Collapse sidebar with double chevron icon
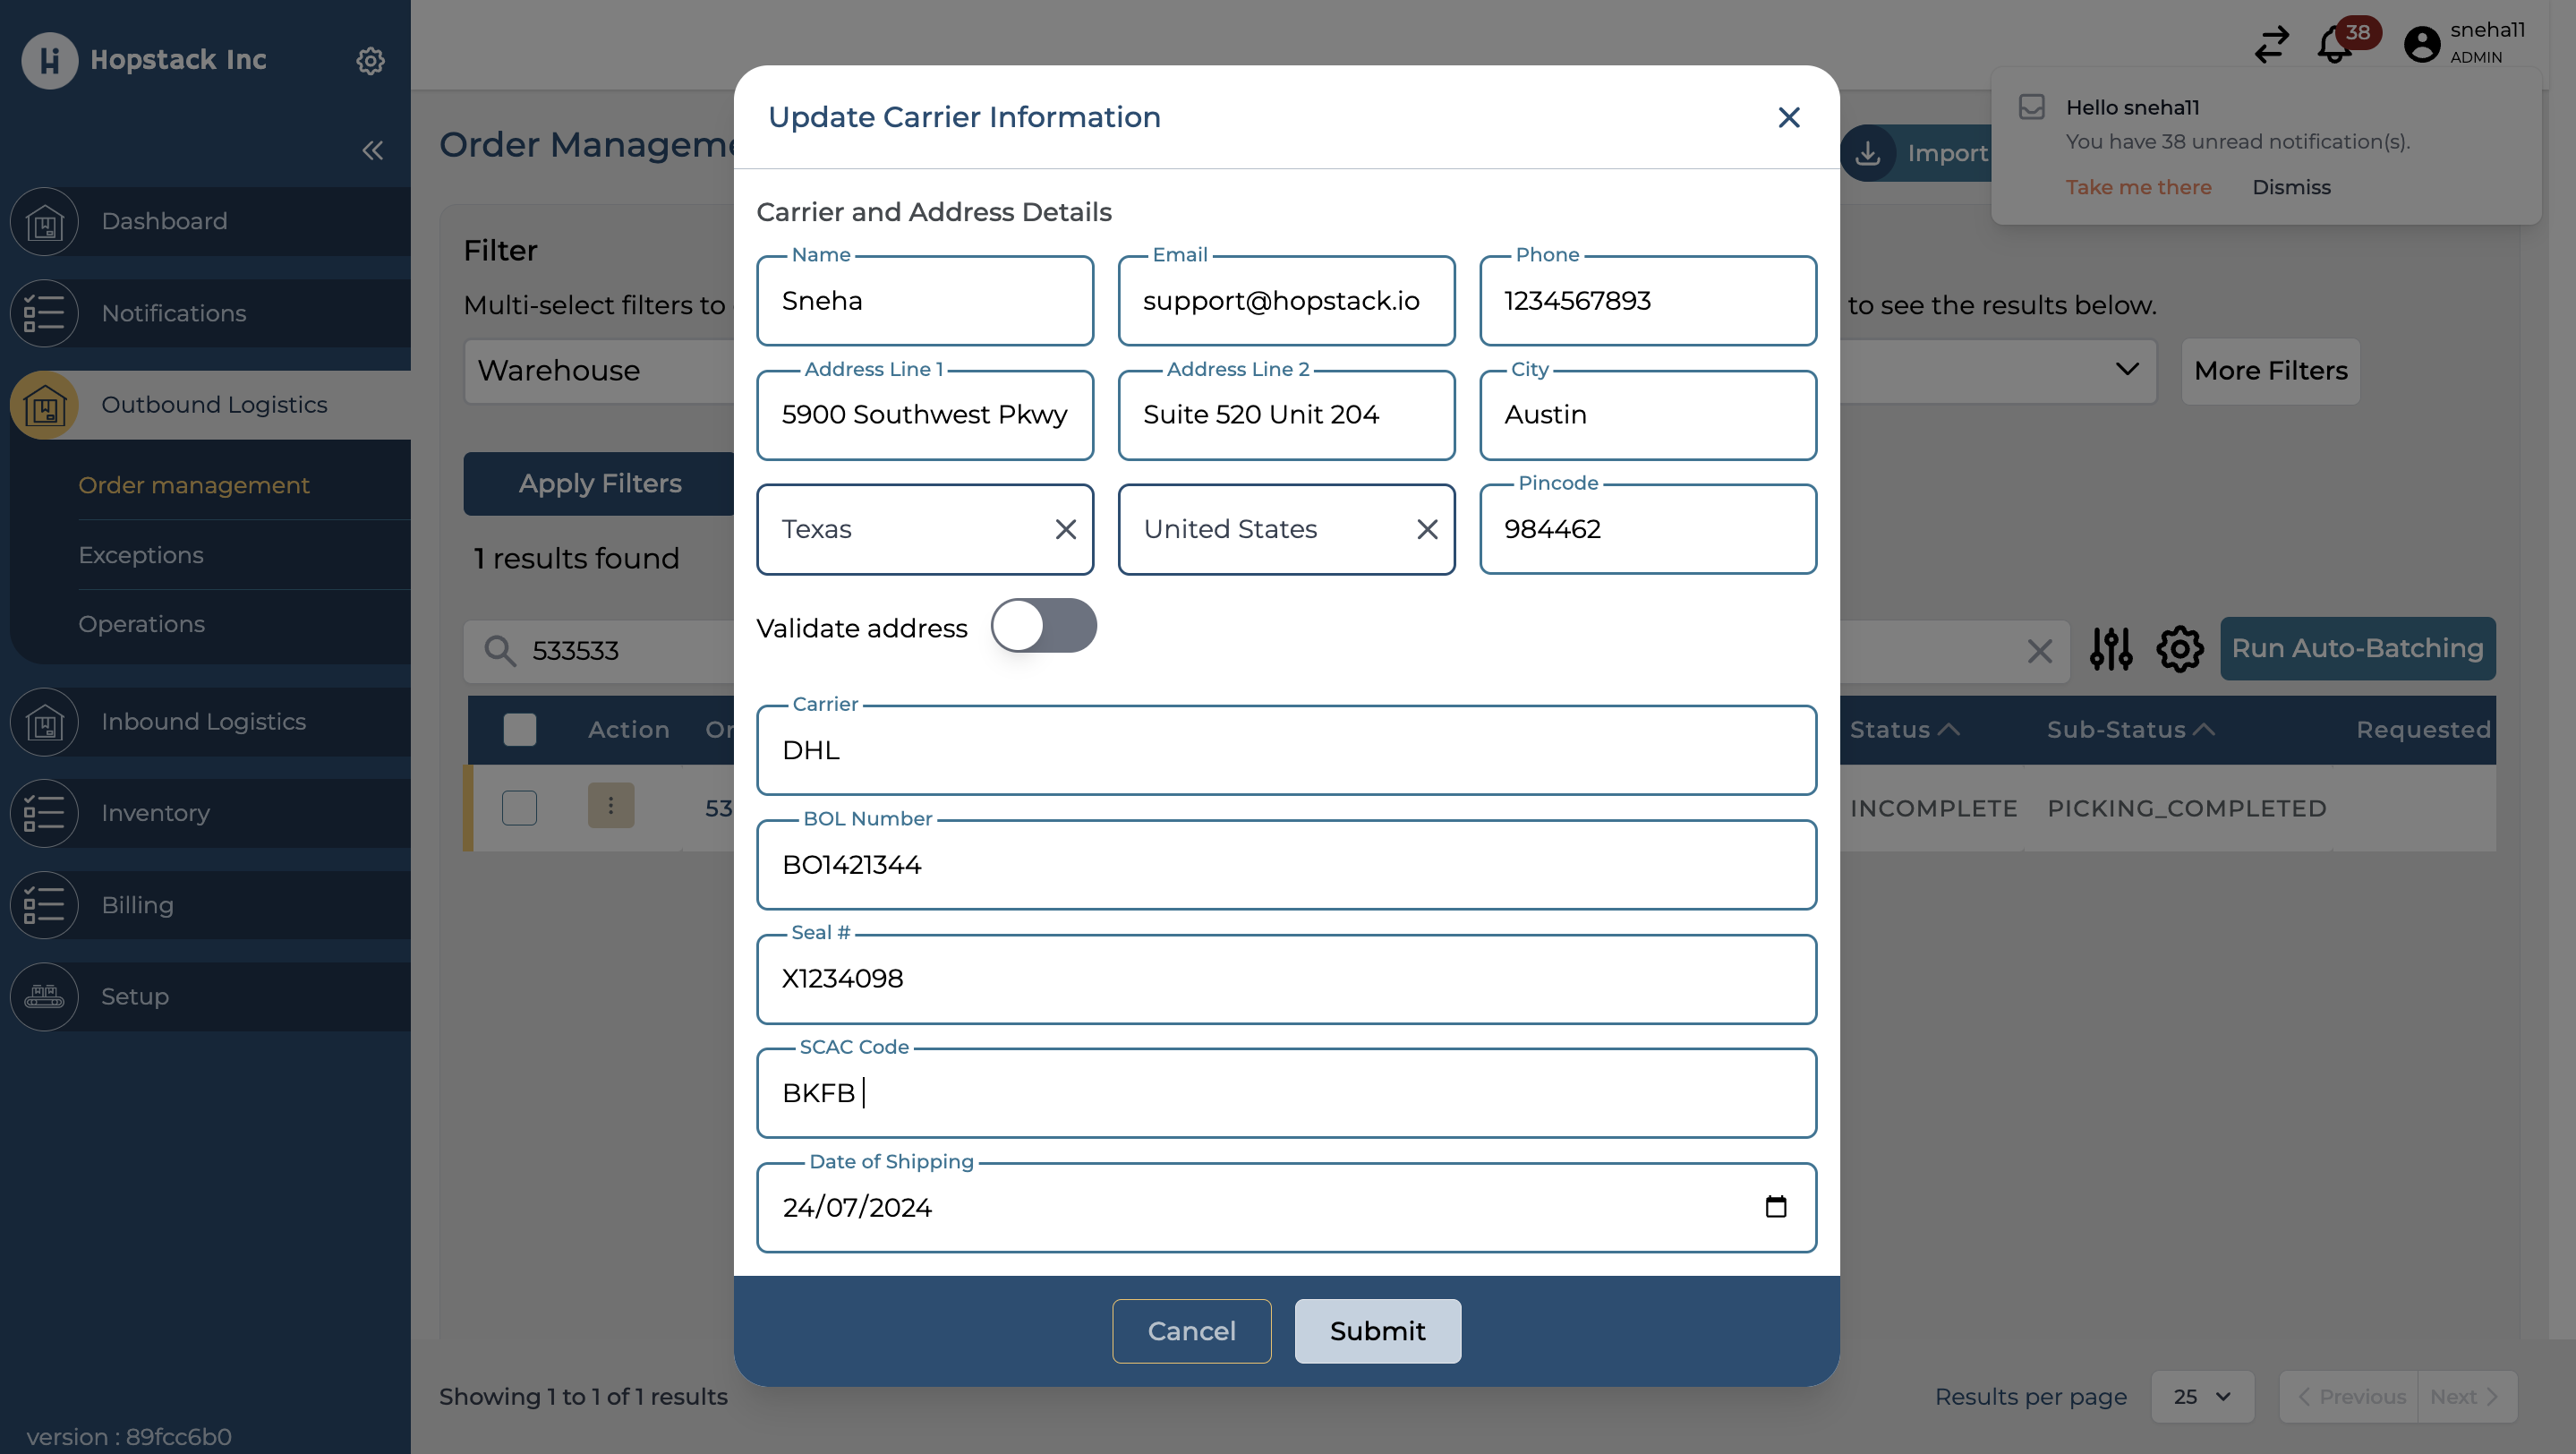 pyautogui.click(x=372, y=150)
